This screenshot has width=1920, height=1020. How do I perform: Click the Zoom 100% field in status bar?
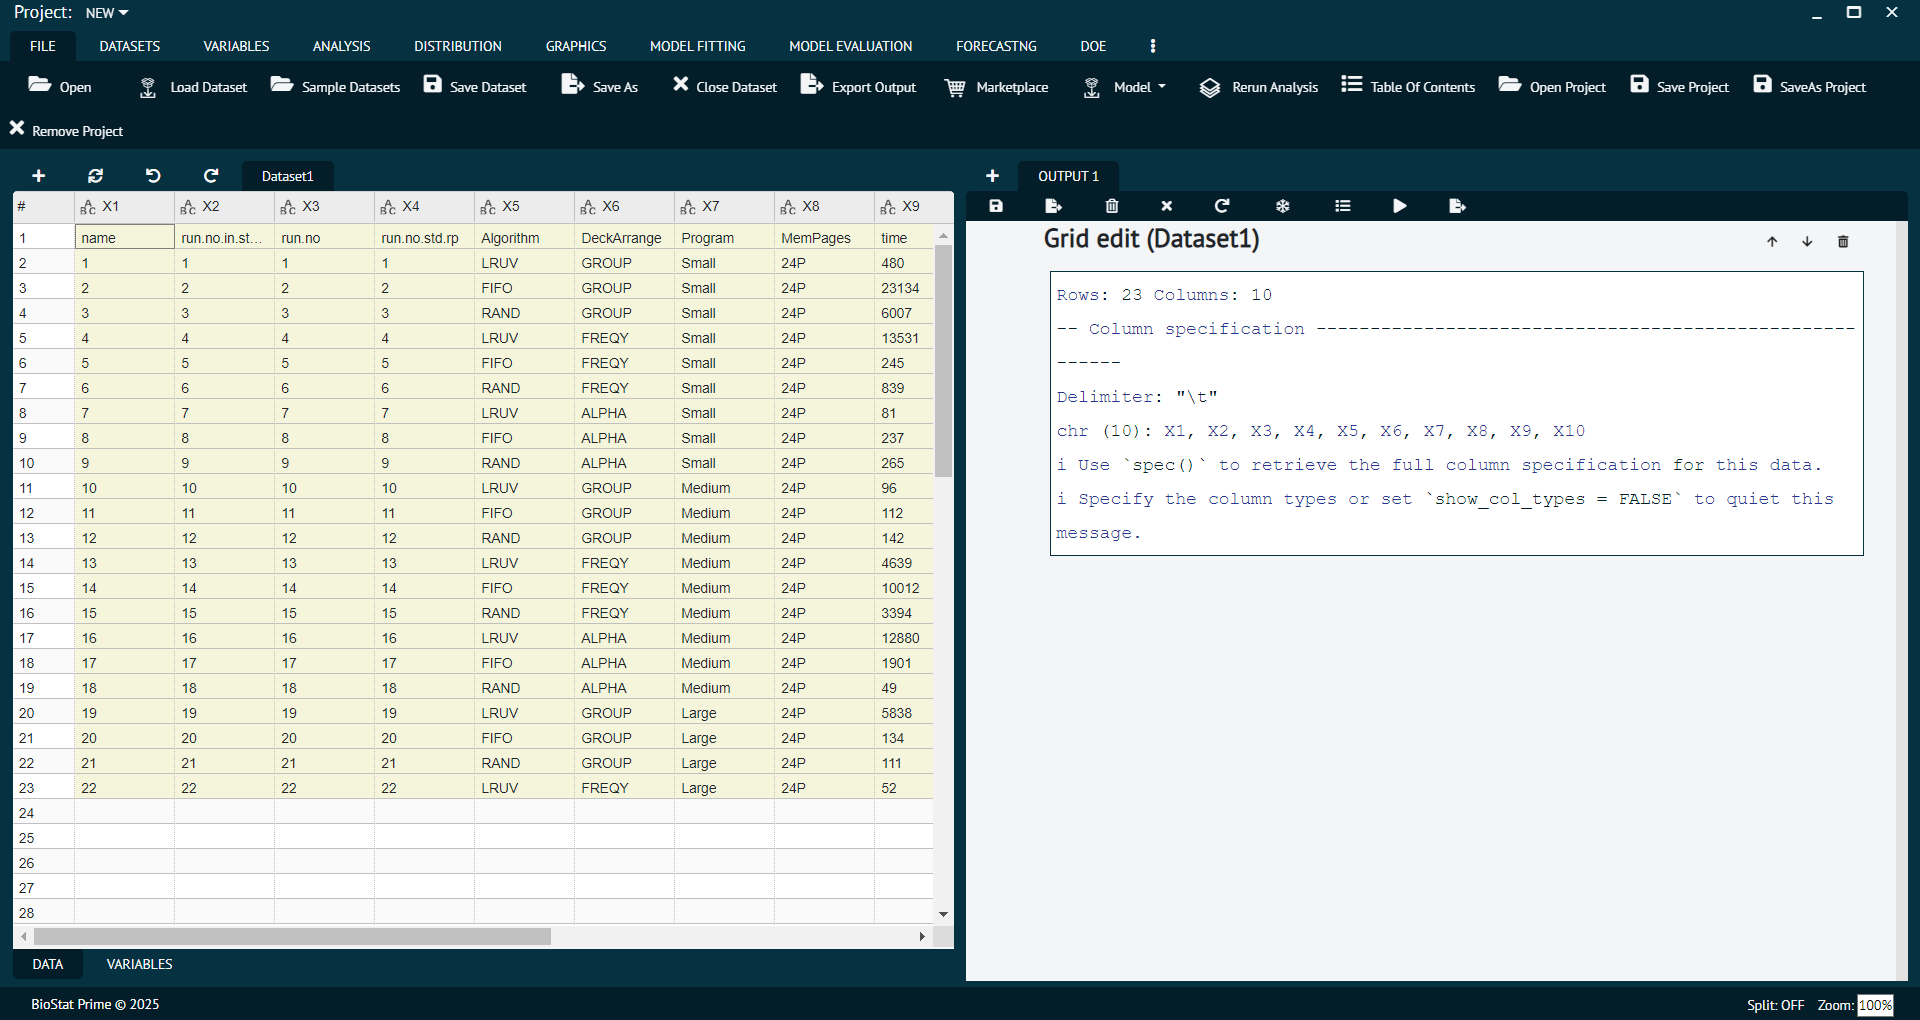click(1876, 1005)
